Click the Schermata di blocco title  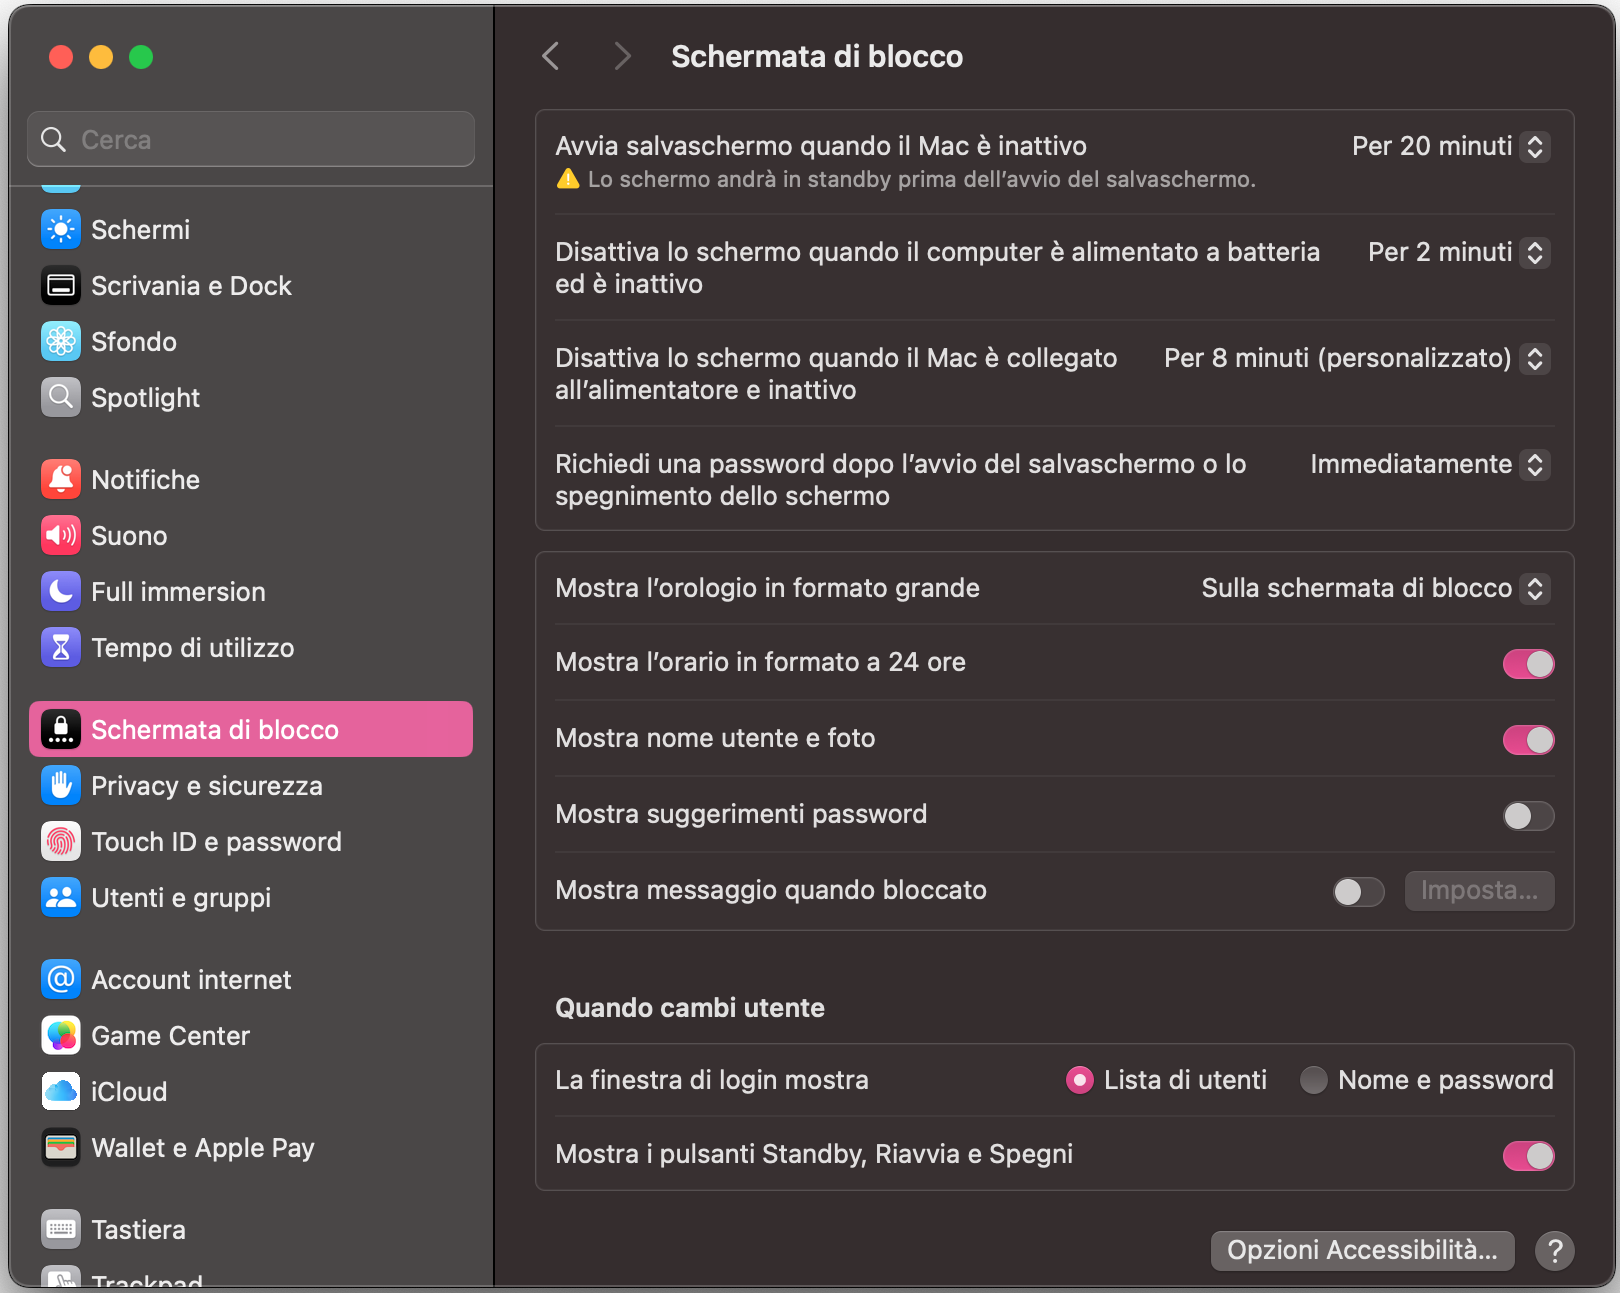tap(817, 57)
